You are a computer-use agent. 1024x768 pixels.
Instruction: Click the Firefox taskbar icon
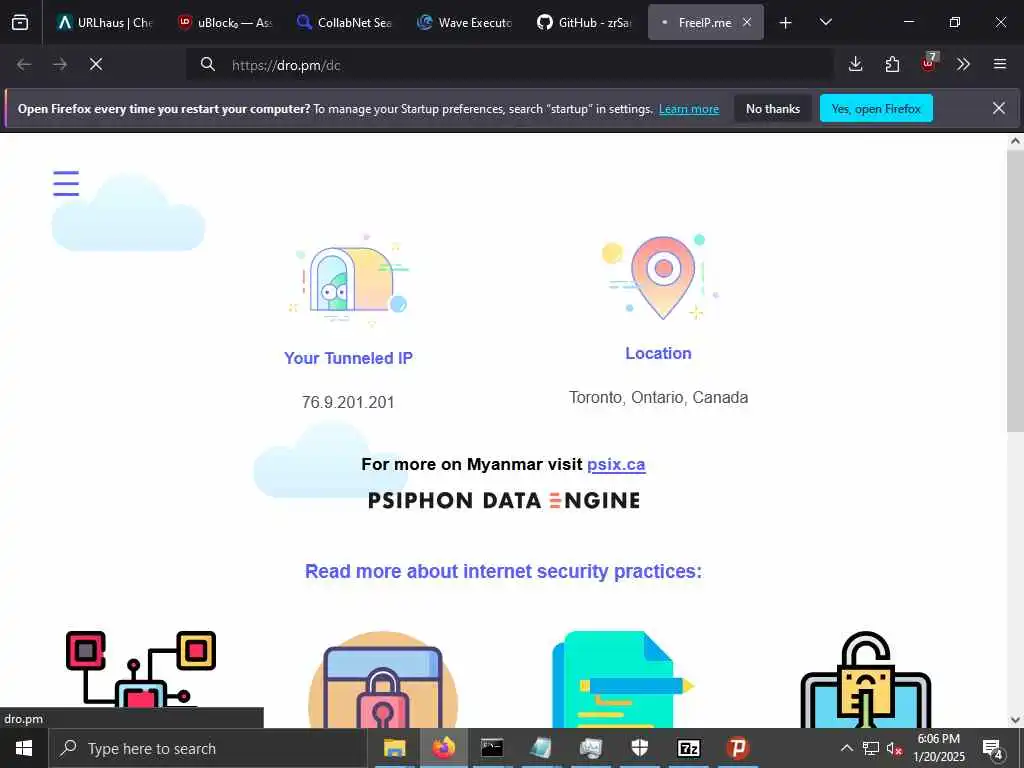coord(443,748)
